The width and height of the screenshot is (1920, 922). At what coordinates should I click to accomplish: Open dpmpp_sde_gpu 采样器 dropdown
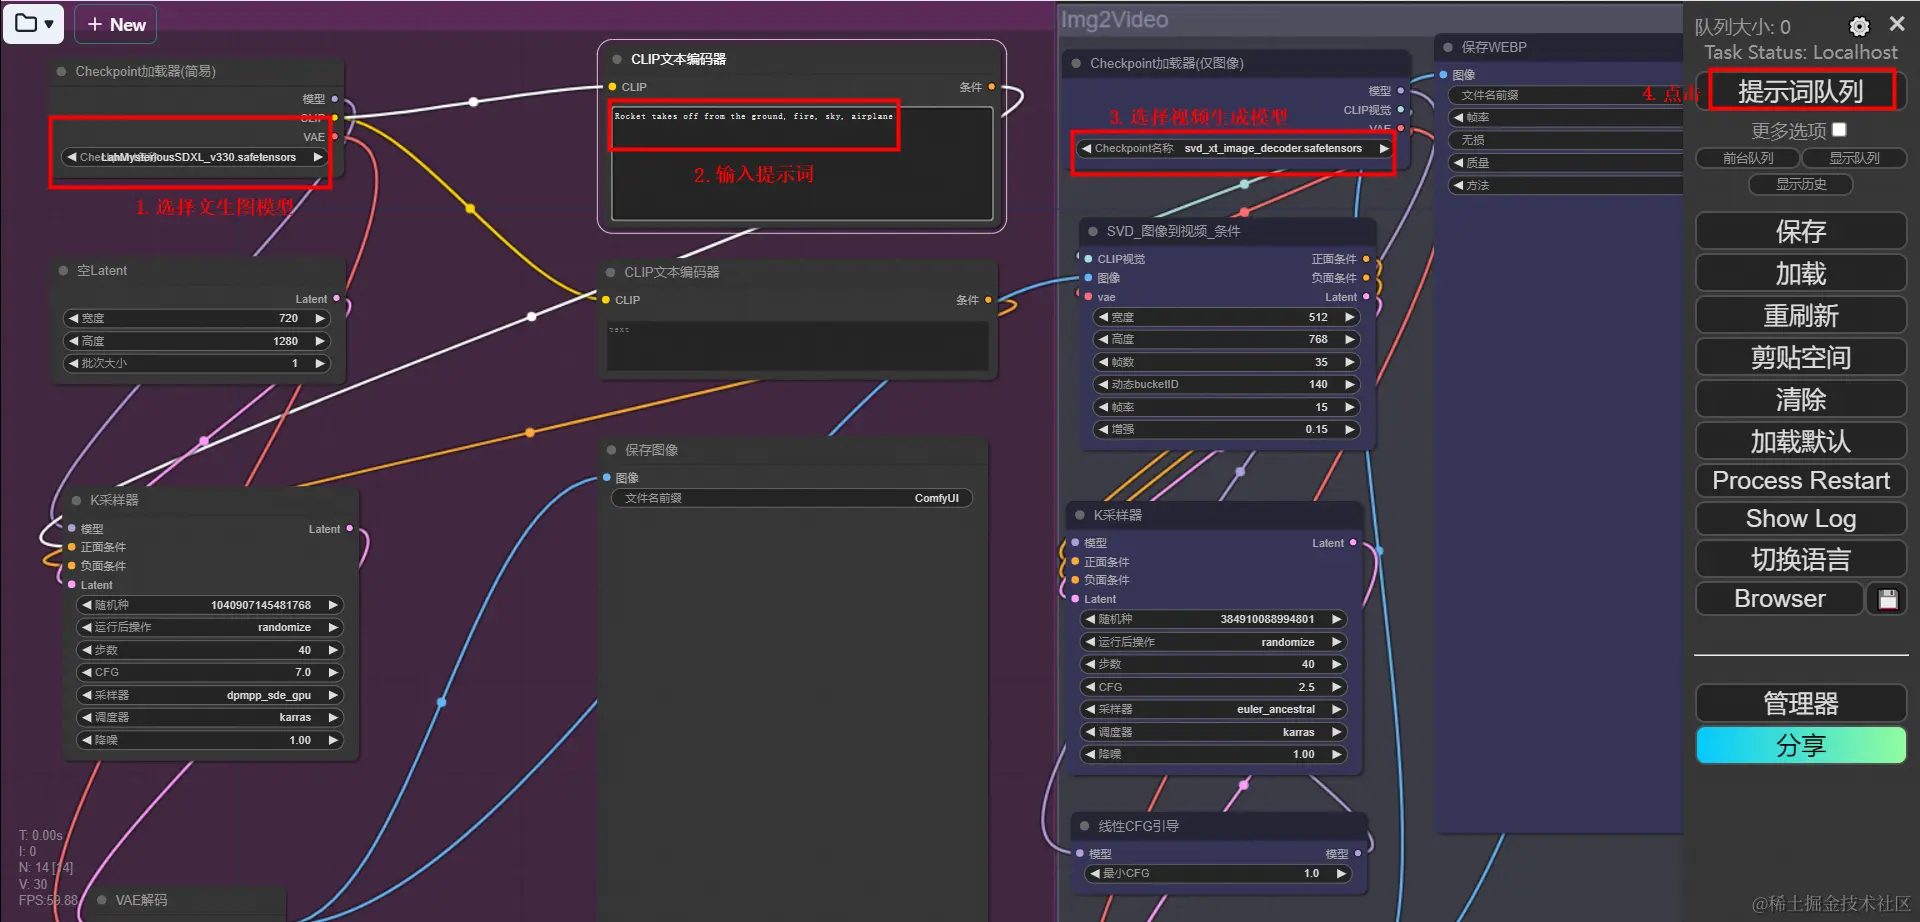tap(211, 695)
